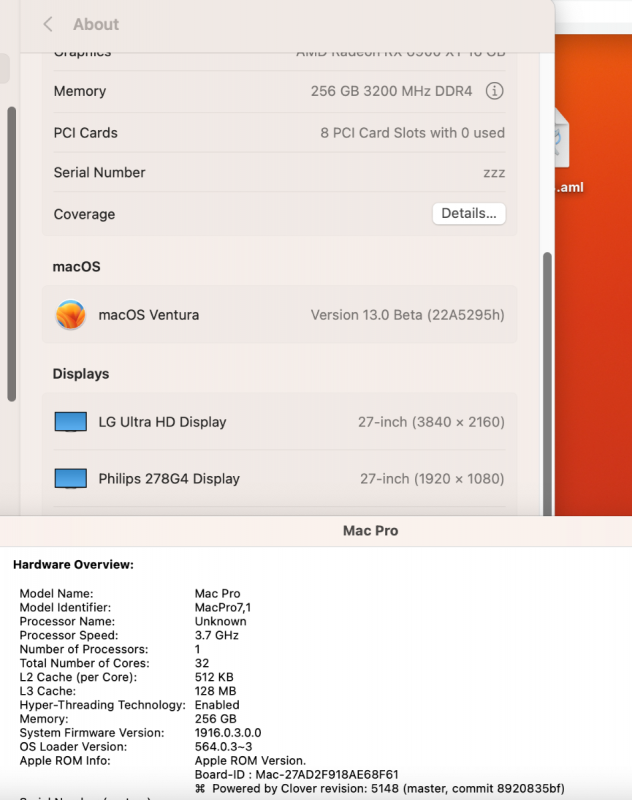
Task: Click the Apple ROM Info label
Action: (x=65, y=761)
